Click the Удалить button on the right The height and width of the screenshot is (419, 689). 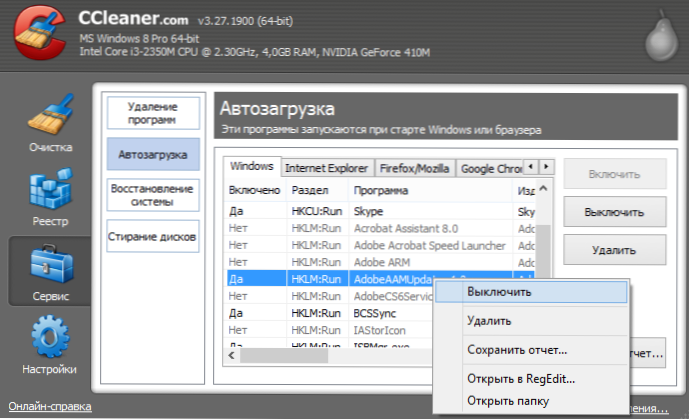[x=614, y=250]
